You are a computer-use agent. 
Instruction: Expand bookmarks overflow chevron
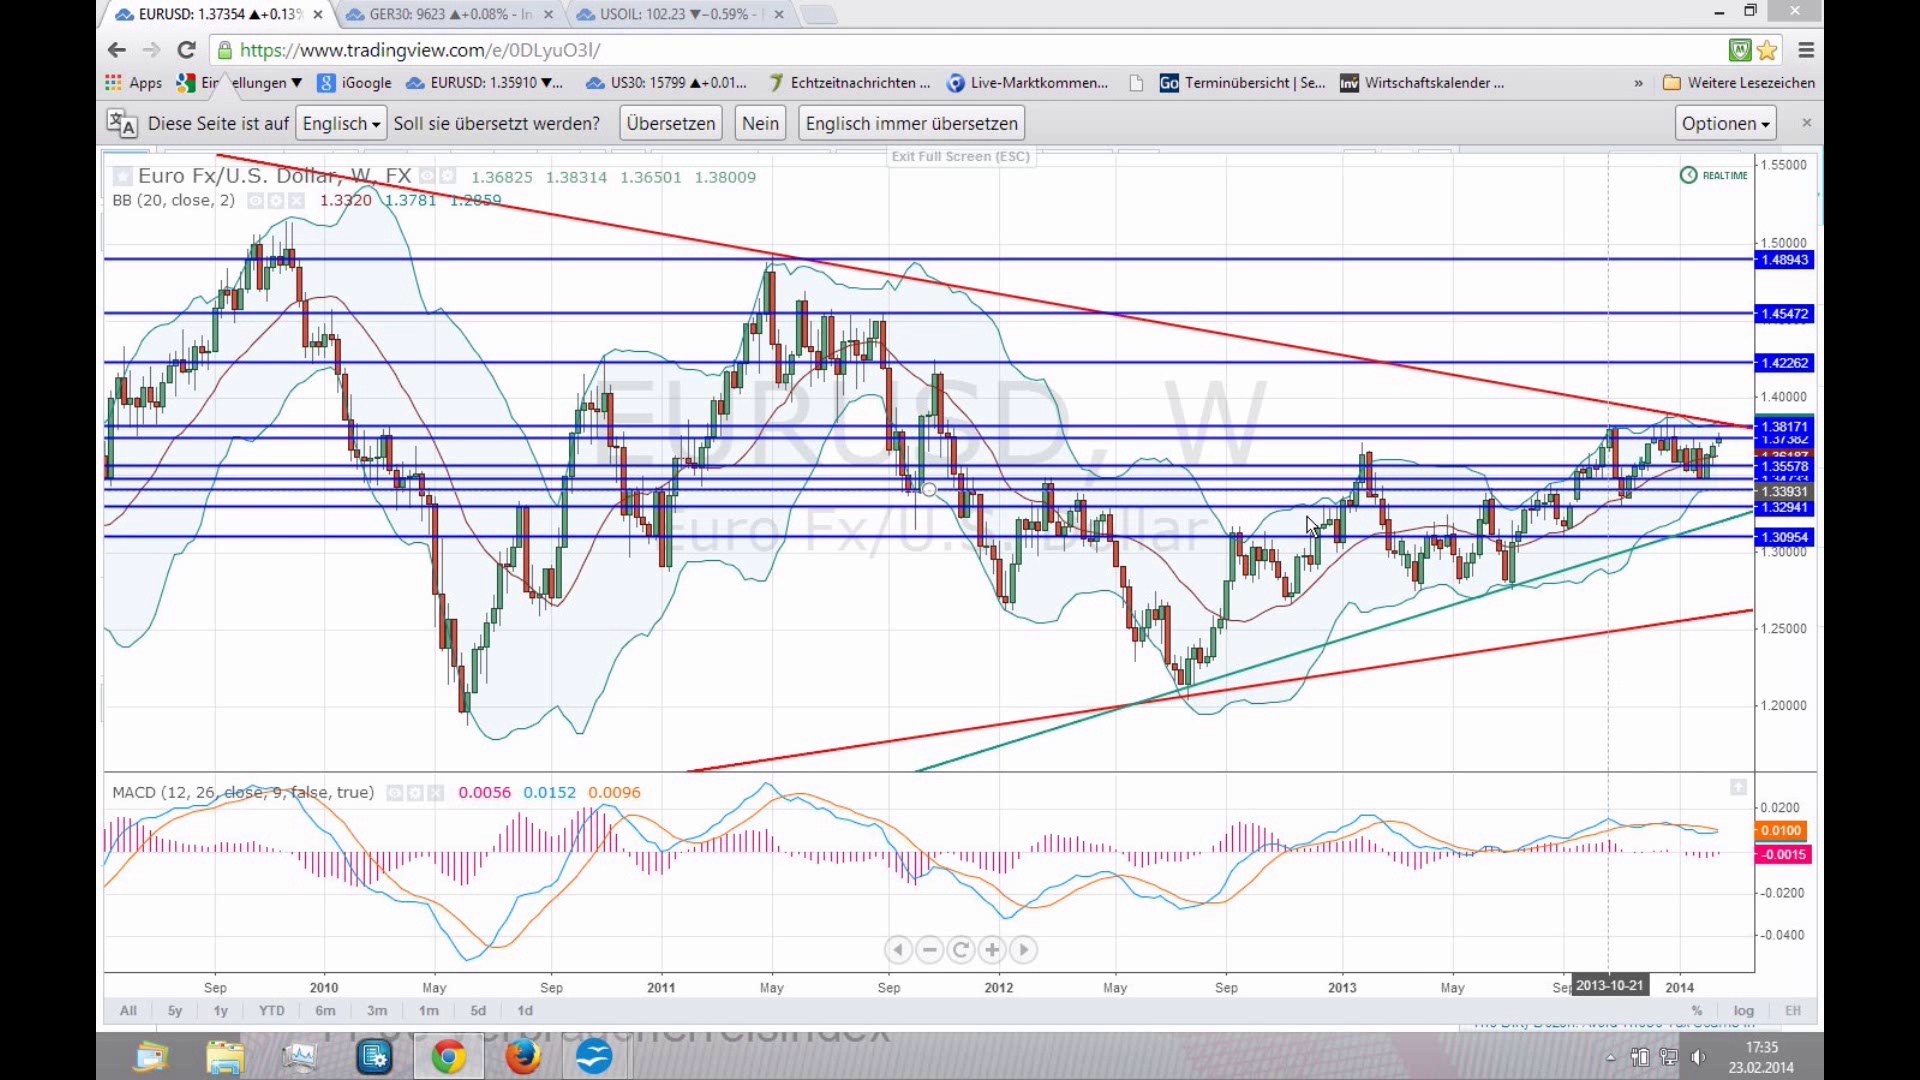(1638, 83)
